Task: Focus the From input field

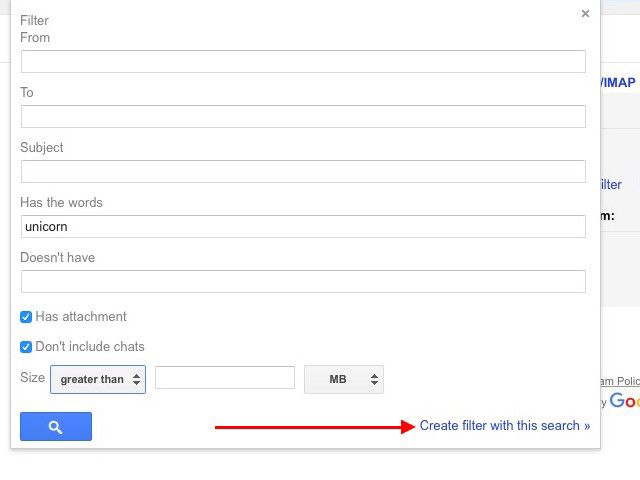Action: (303, 61)
